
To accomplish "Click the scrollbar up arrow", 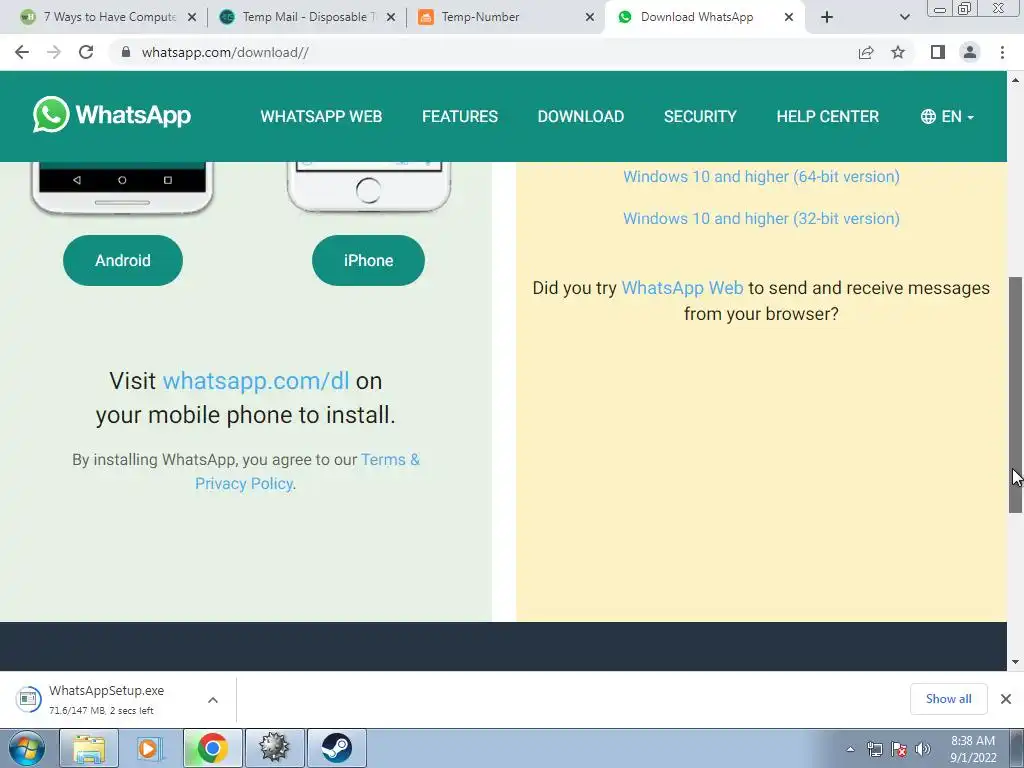I will (x=1016, y=80).
